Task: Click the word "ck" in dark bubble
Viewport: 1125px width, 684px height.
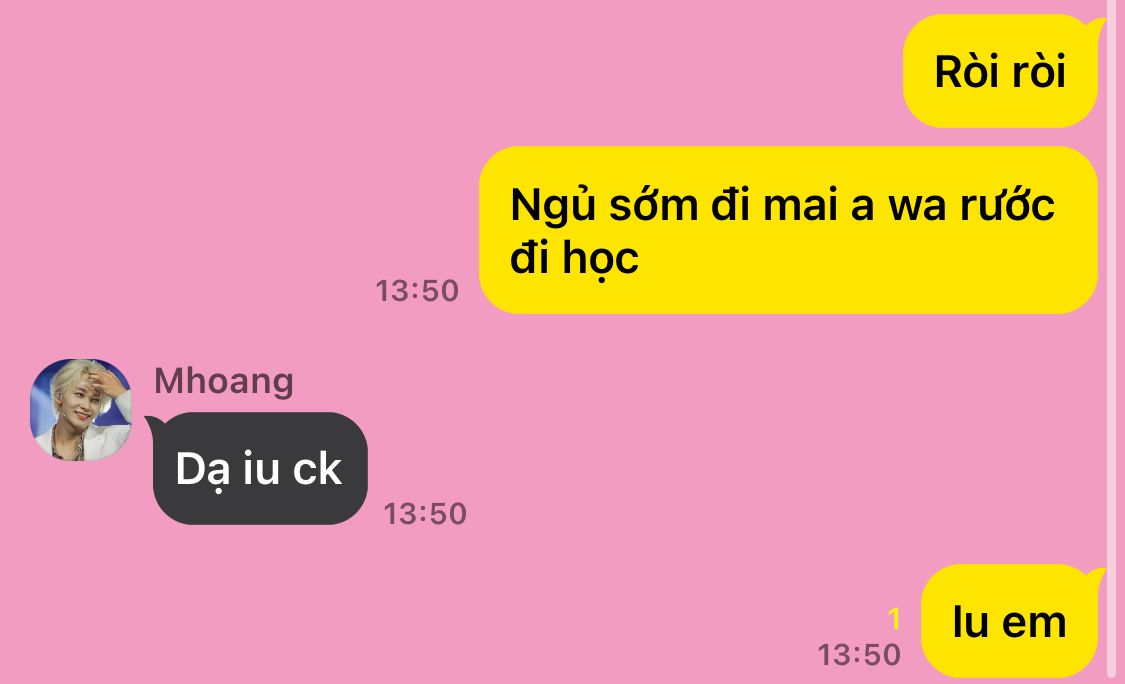Action: (x=317, y=469)
